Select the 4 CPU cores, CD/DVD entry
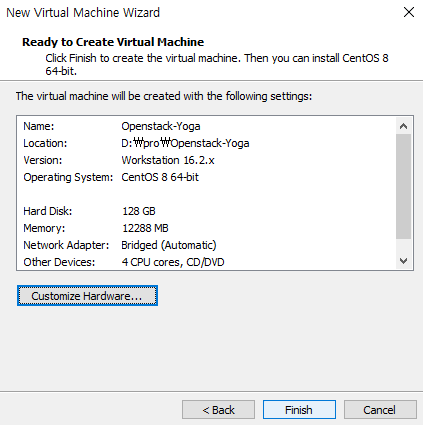The image size is (423, 425). [173, 262]
